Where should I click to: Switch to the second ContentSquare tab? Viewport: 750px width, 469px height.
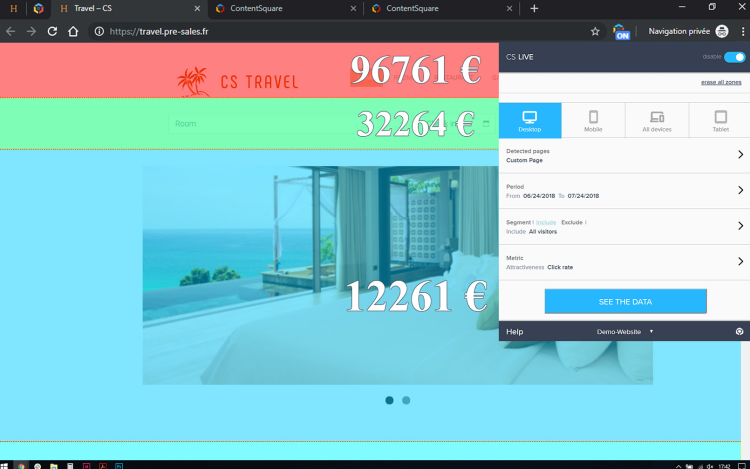pos(440,8)
